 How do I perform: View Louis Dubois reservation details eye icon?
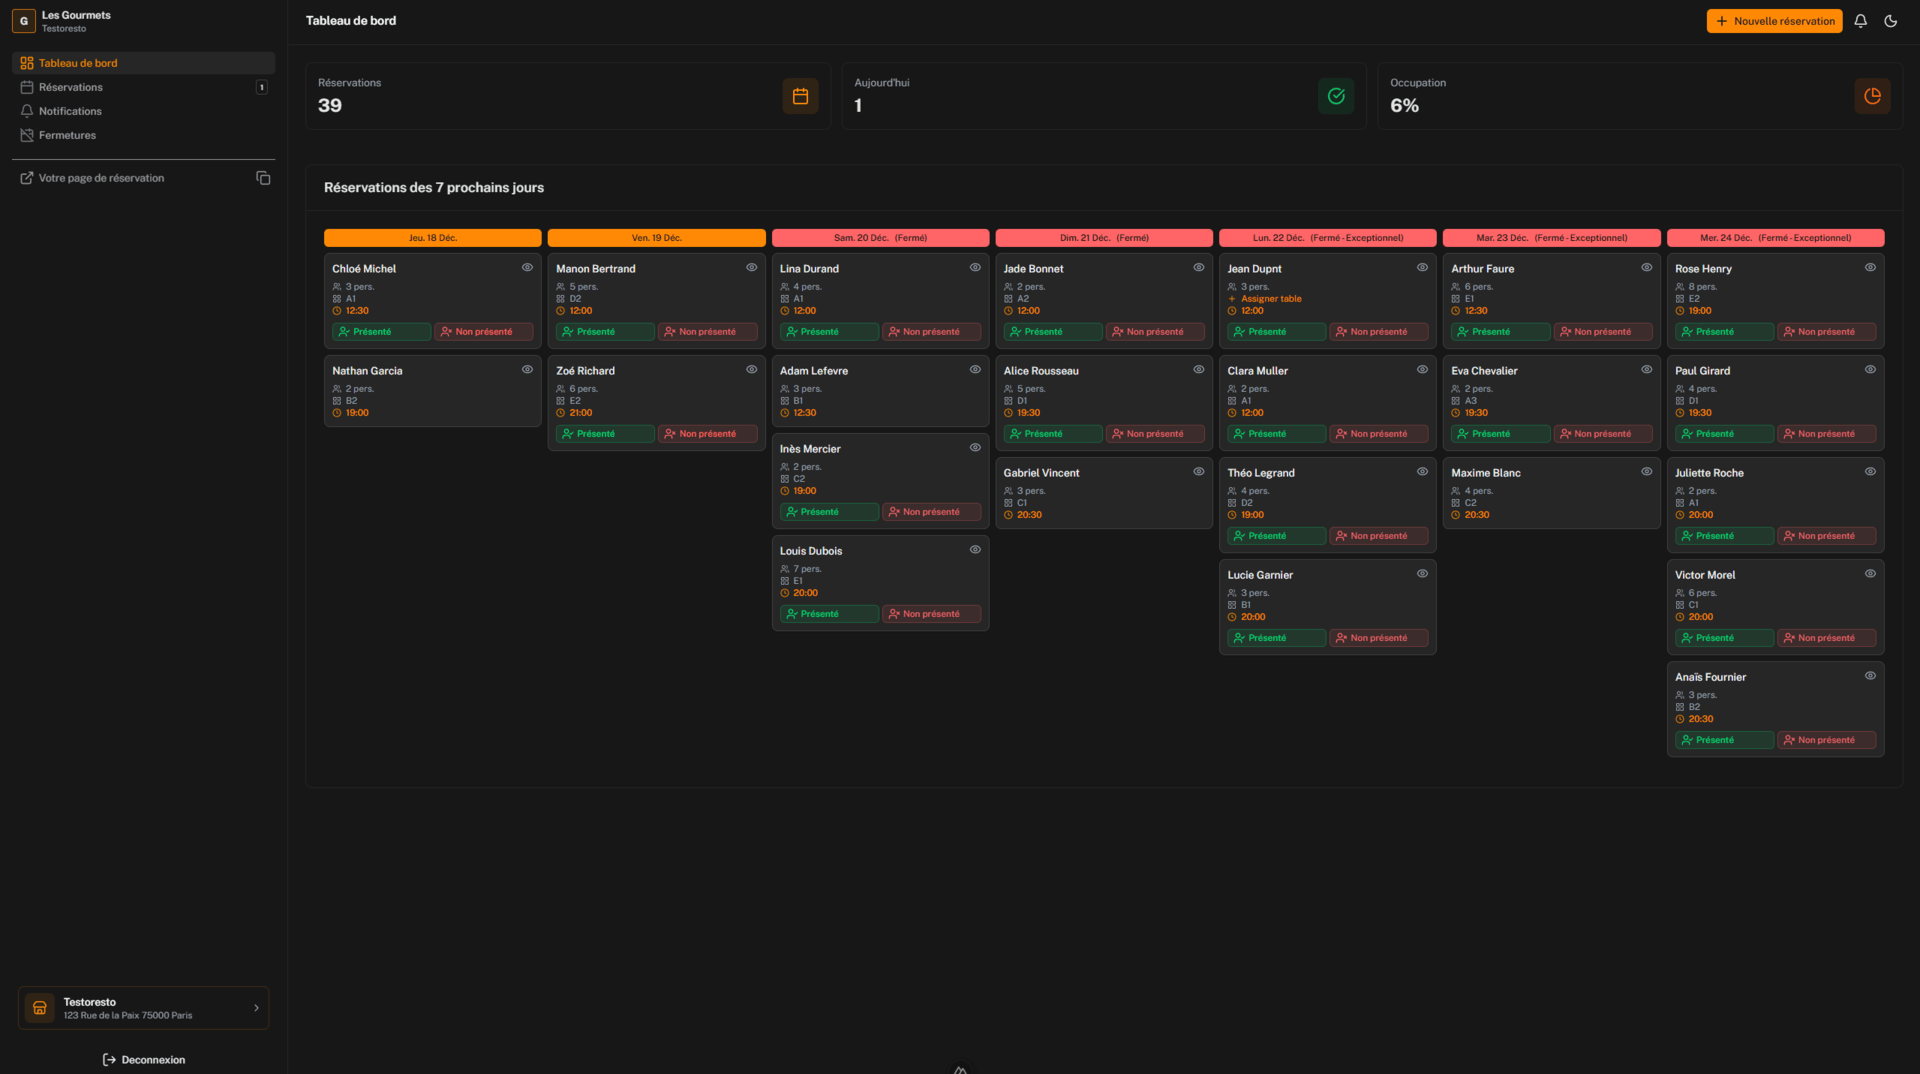pos(975,550)
